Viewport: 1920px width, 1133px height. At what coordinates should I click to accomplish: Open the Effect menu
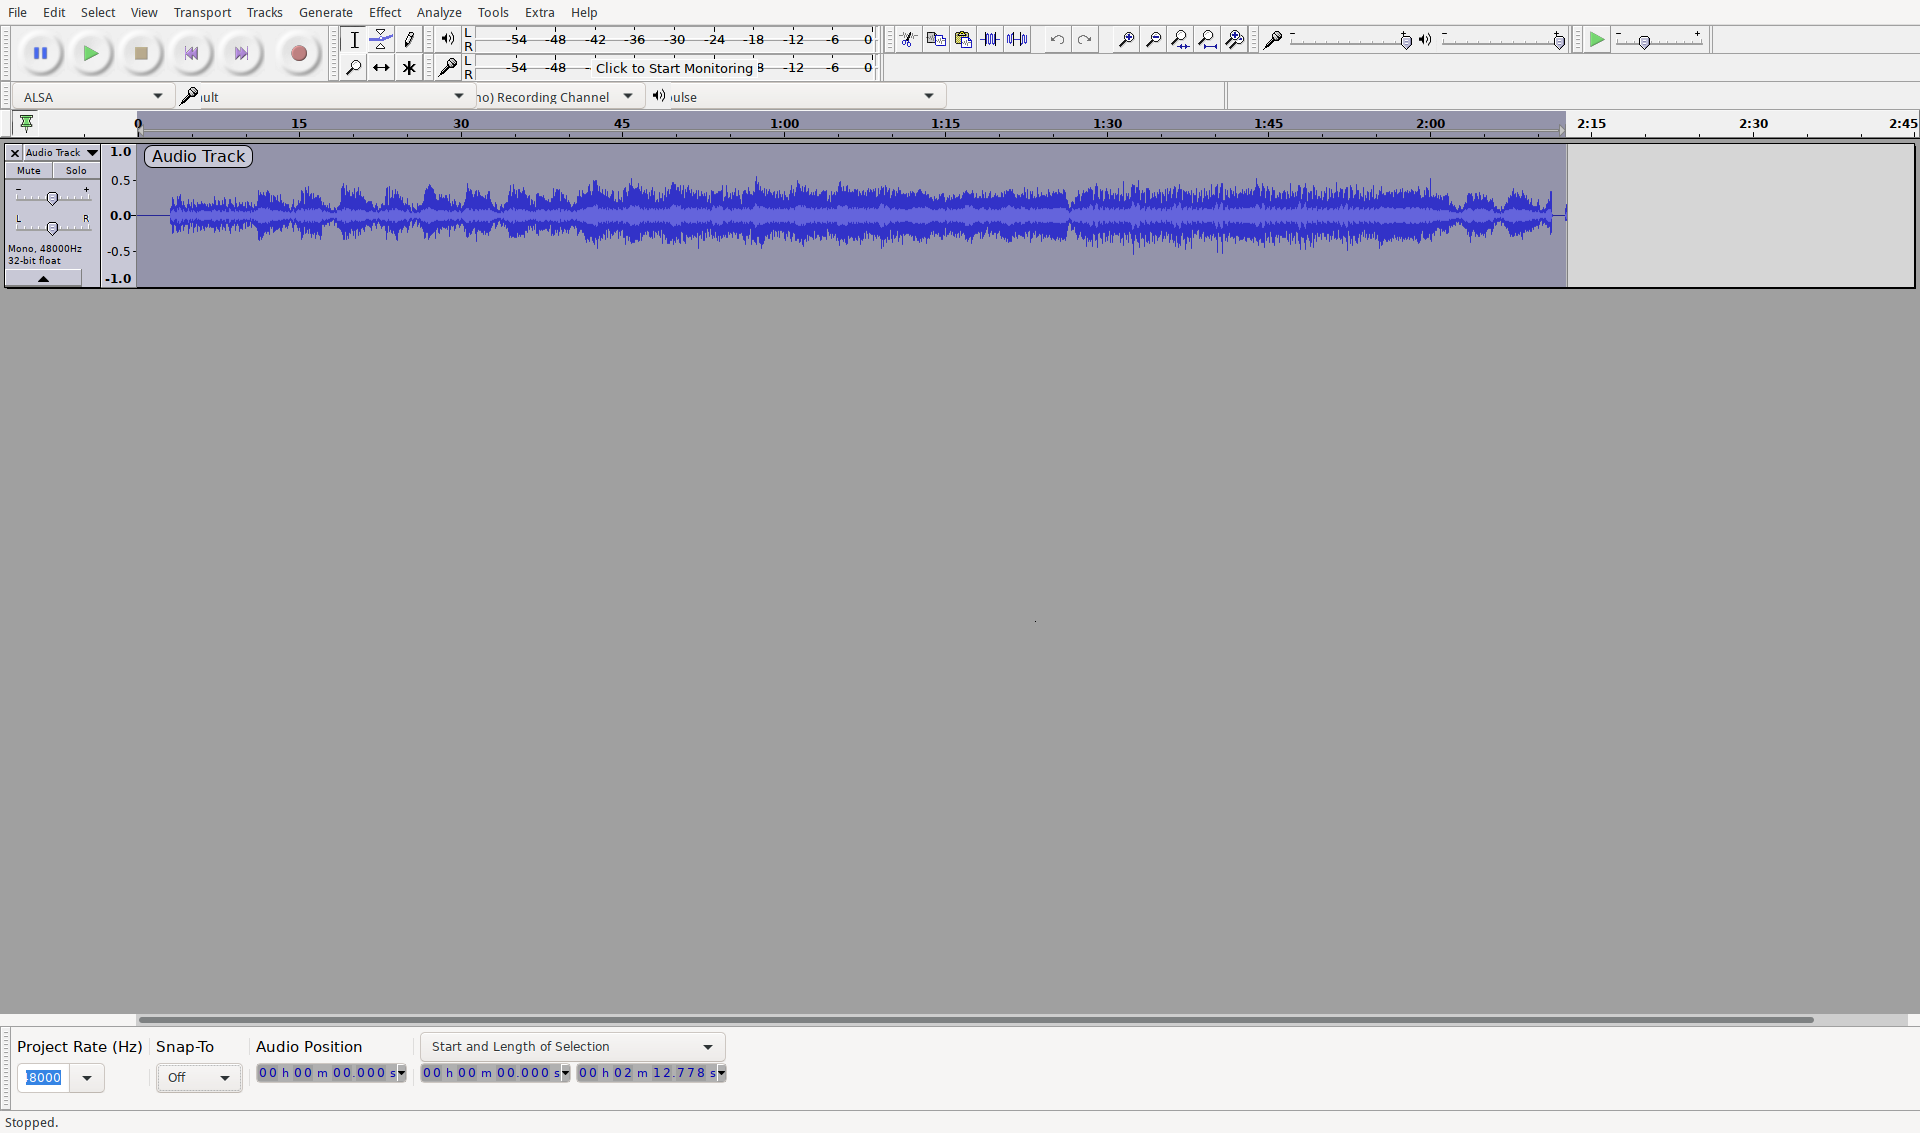(385, 12)
